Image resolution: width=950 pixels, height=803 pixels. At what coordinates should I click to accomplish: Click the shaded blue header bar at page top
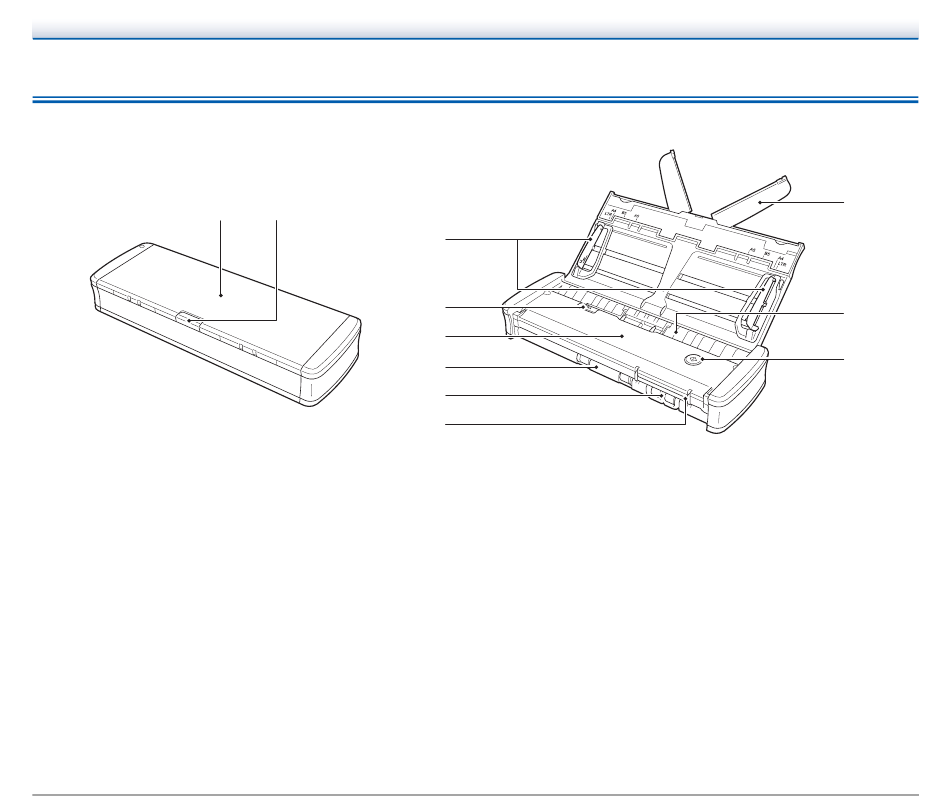coord(475,30)
